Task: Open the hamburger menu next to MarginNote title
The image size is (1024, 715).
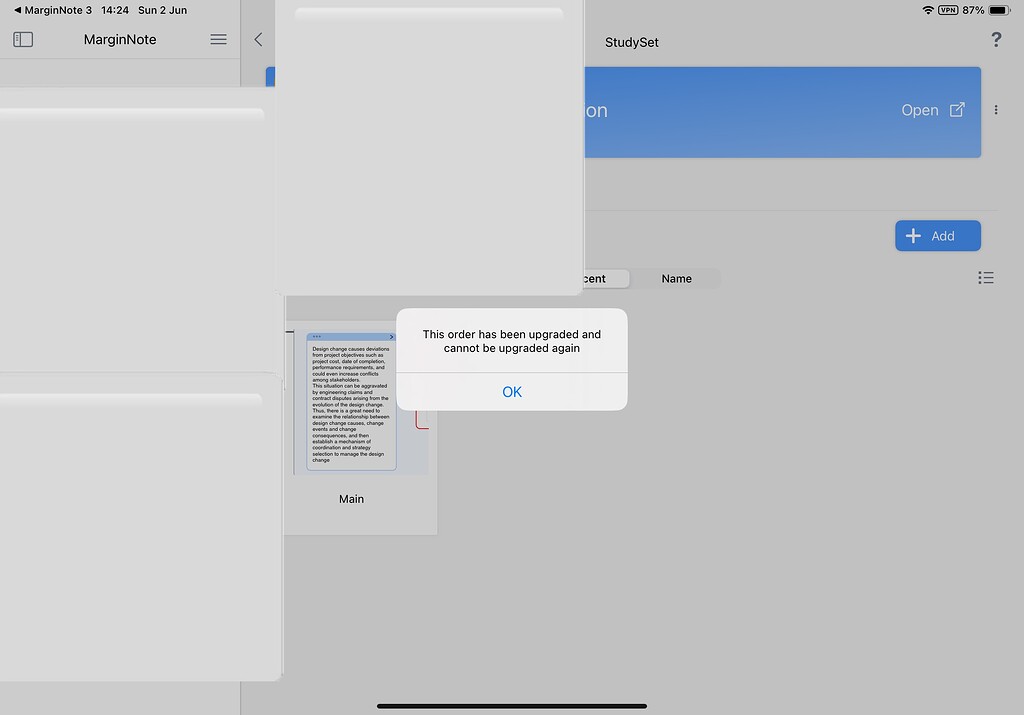Action: pos(217,39)
